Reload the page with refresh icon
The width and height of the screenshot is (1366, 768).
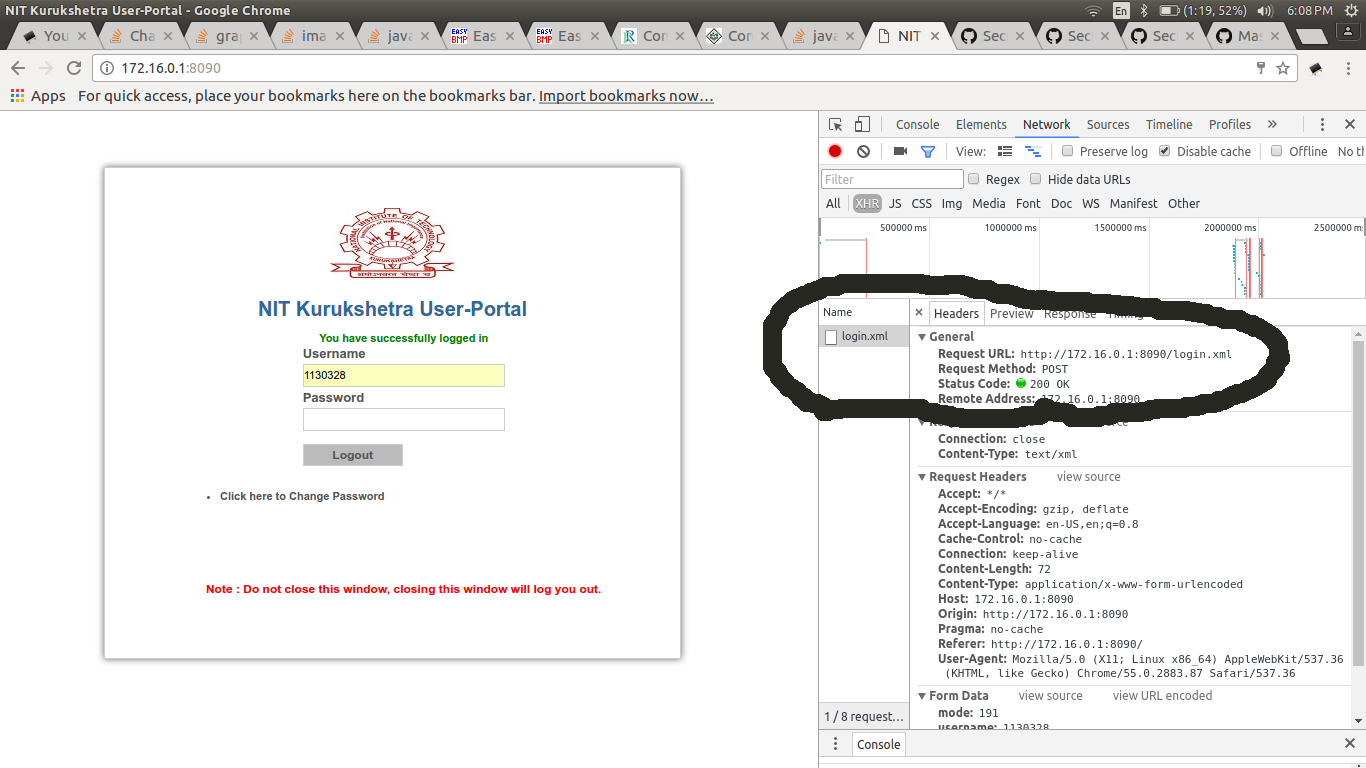pyautogui.click(x=74, y=68)
